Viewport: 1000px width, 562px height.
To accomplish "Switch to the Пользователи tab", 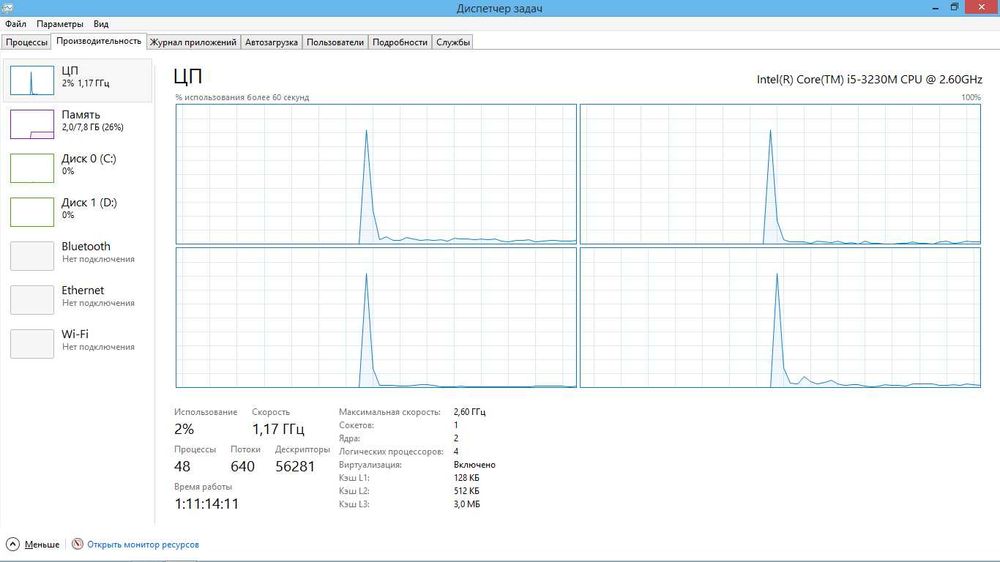I will (335, 42).
